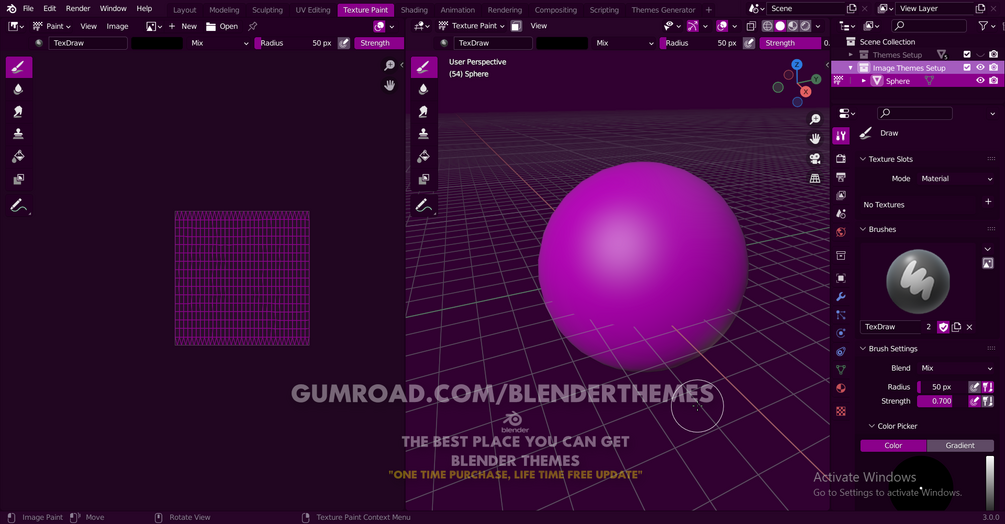The image size is (1005, 524).
Task: Open the Texture Slots Mode Material dropdown
Action: point(956,179)
